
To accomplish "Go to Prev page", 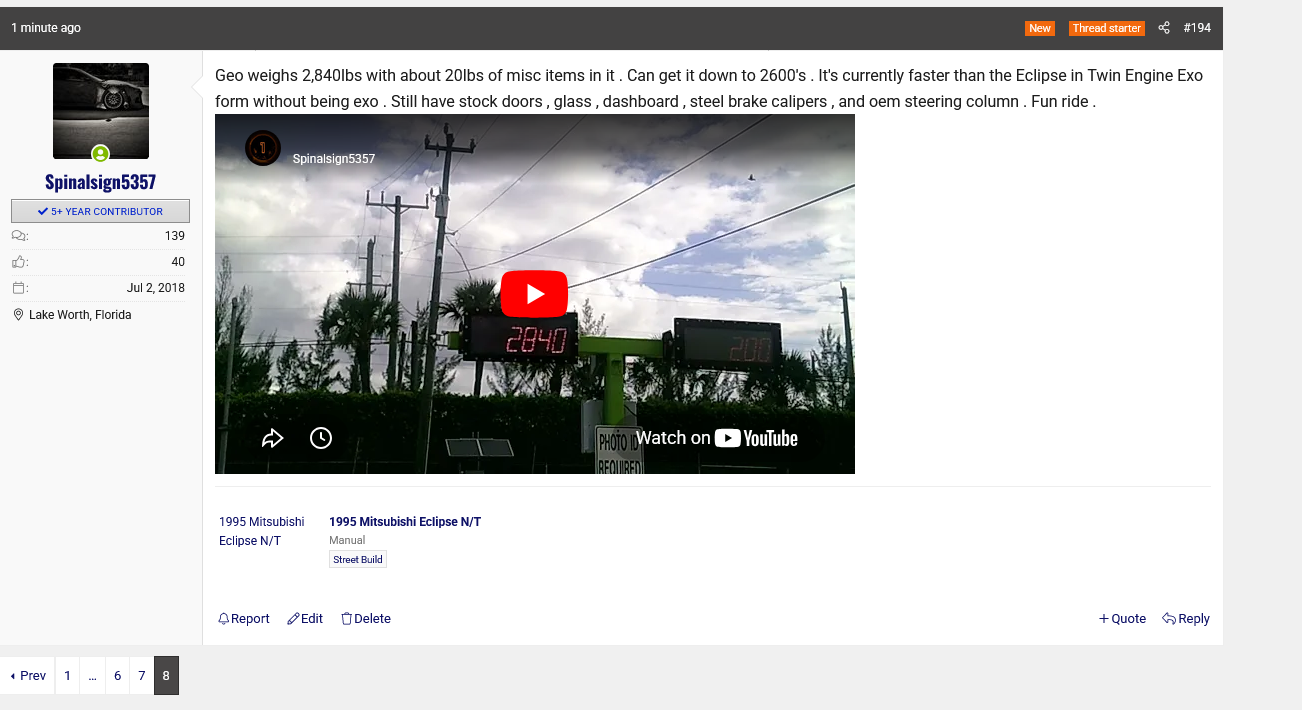I will click(28, 676).
